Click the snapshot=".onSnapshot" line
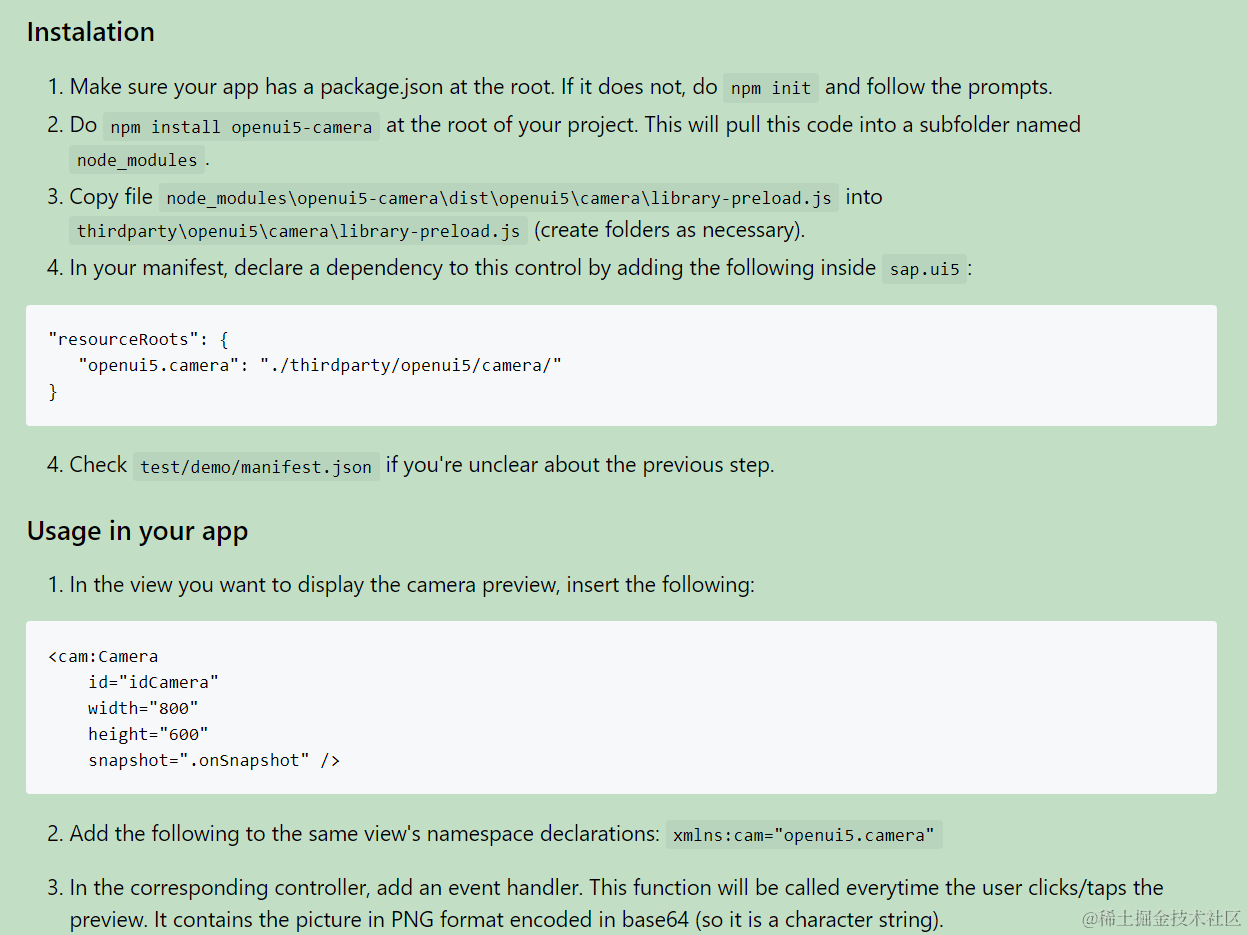Viewport: 1248px width, 935px height. click(x=214, y=760)
